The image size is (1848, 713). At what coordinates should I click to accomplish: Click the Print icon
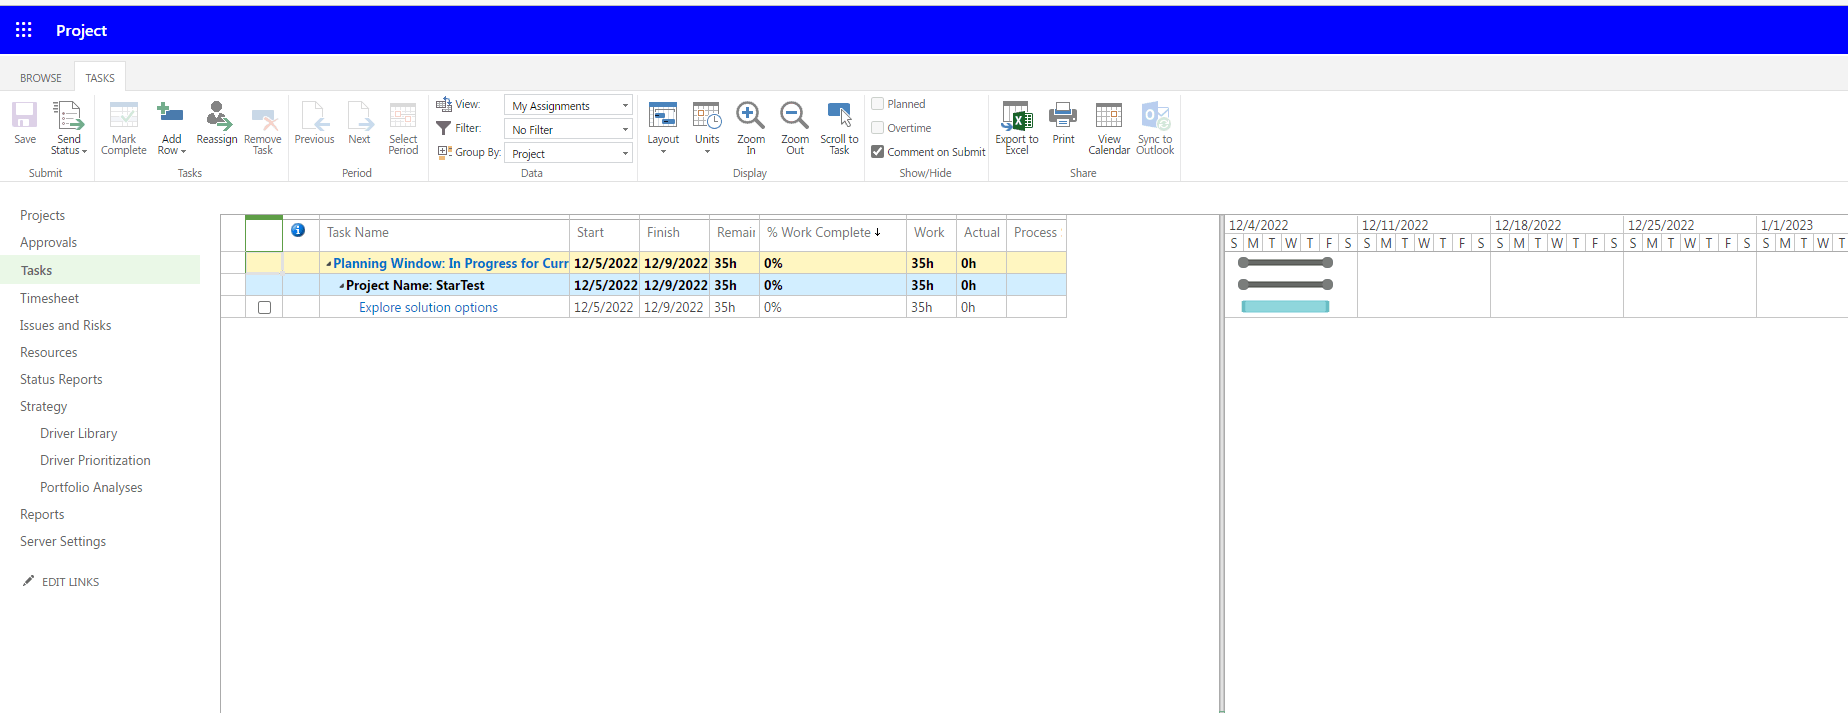(1063, 115)
